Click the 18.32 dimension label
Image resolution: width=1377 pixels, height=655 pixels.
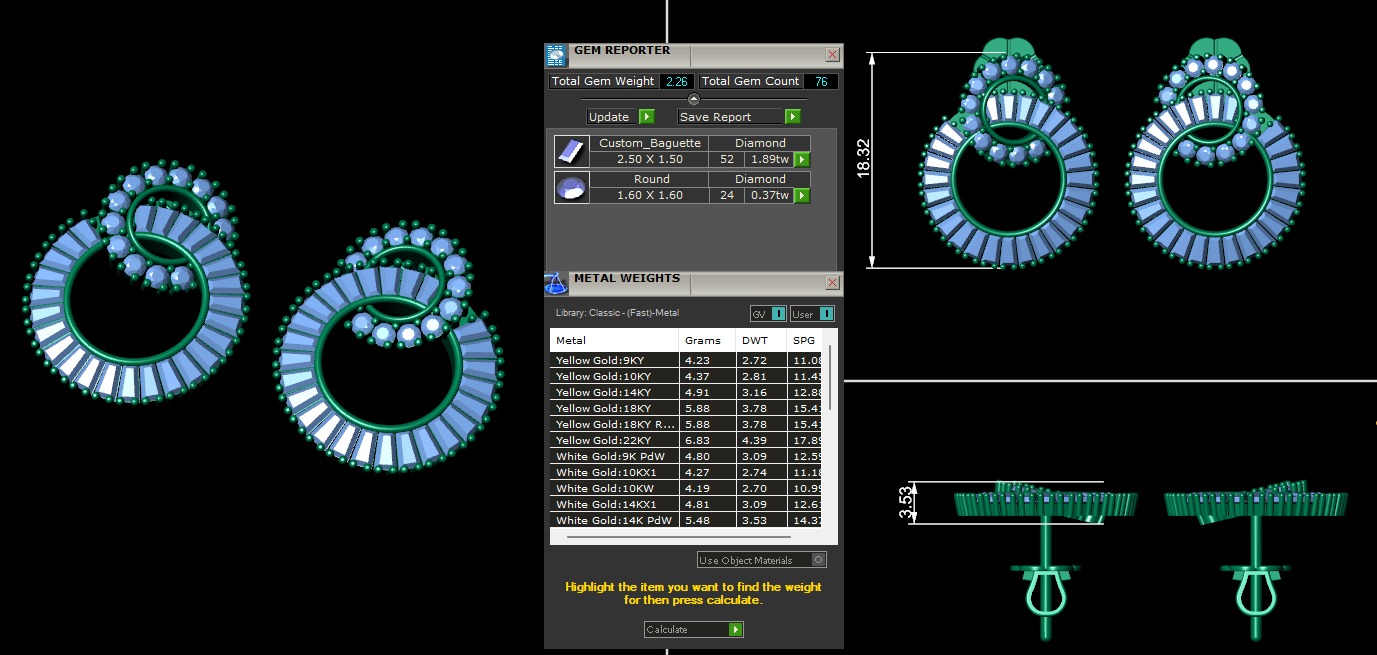(863, 158)
